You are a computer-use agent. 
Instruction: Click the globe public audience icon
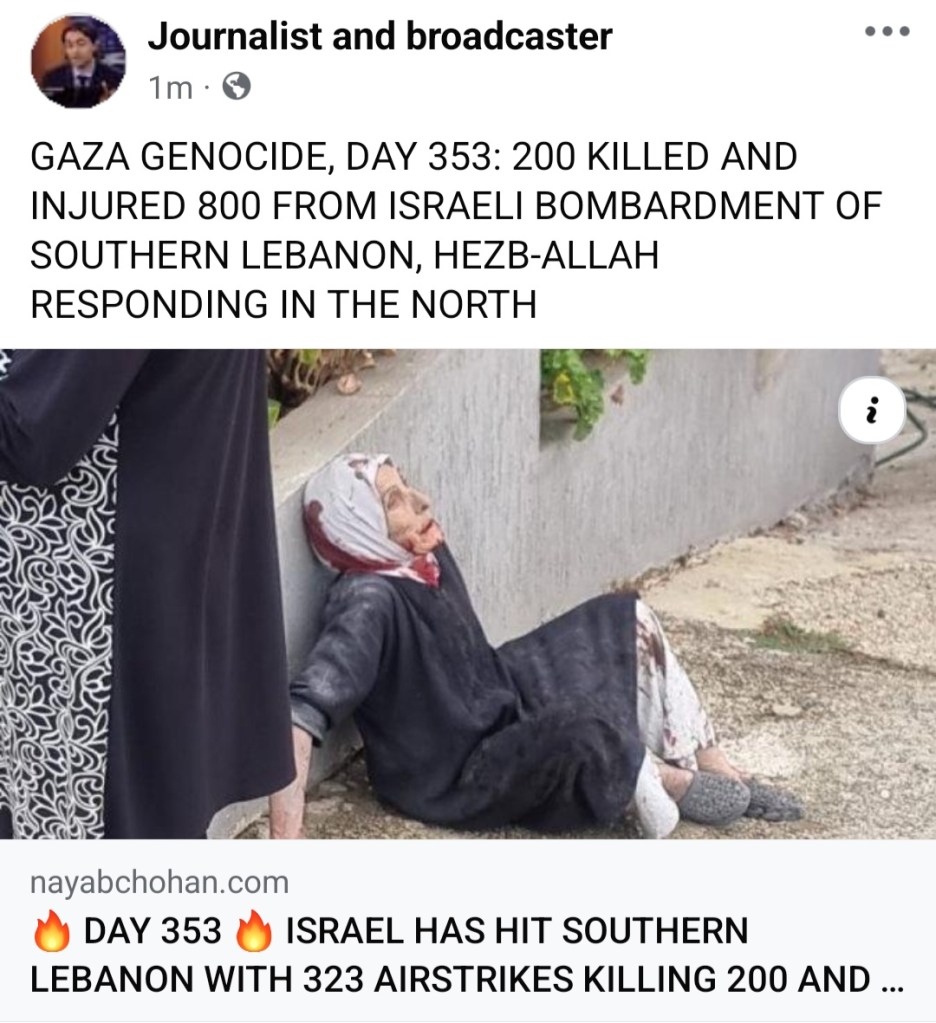coord(237,86)
